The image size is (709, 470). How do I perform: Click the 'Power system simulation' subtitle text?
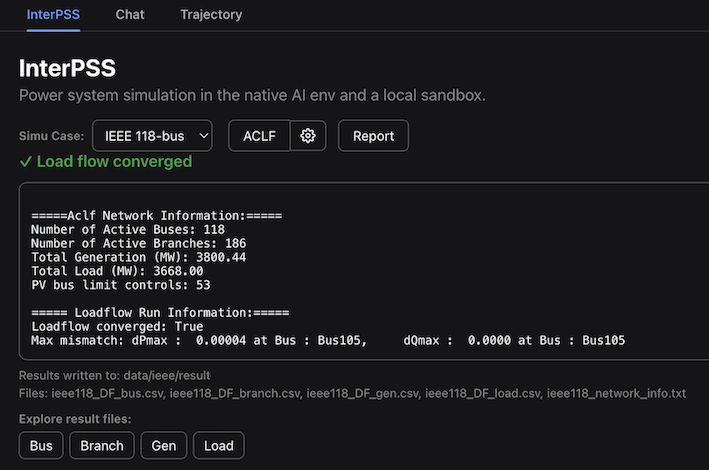[252, 95]
